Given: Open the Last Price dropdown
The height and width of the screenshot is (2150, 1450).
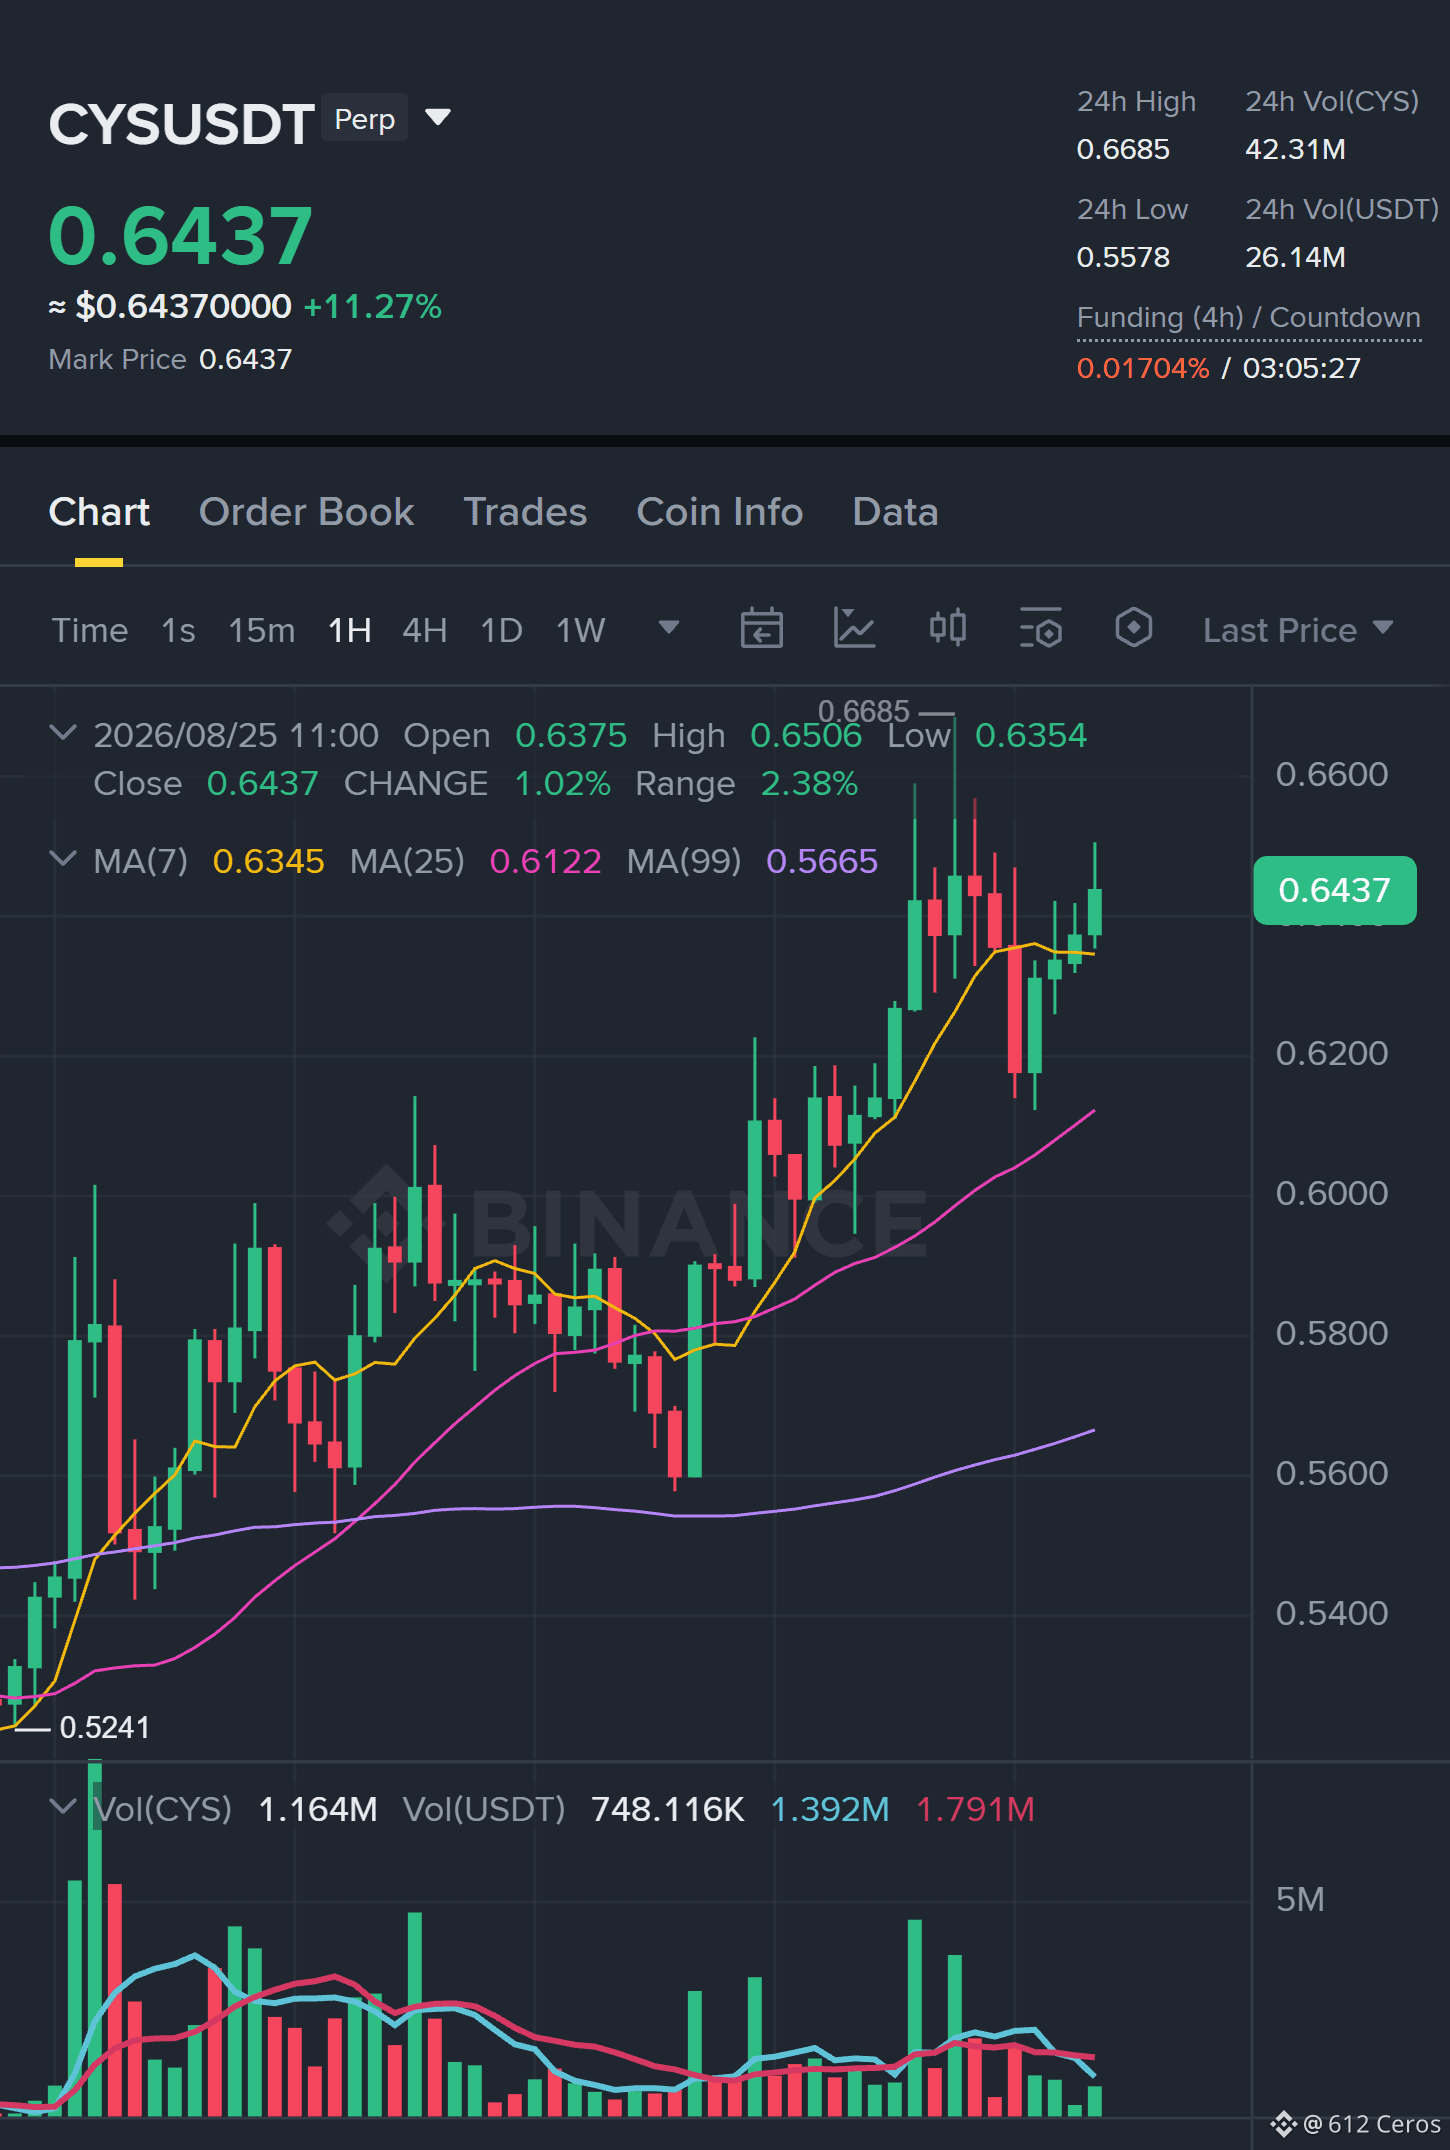Looking at the screenshot, I should tap(1297, 630).
